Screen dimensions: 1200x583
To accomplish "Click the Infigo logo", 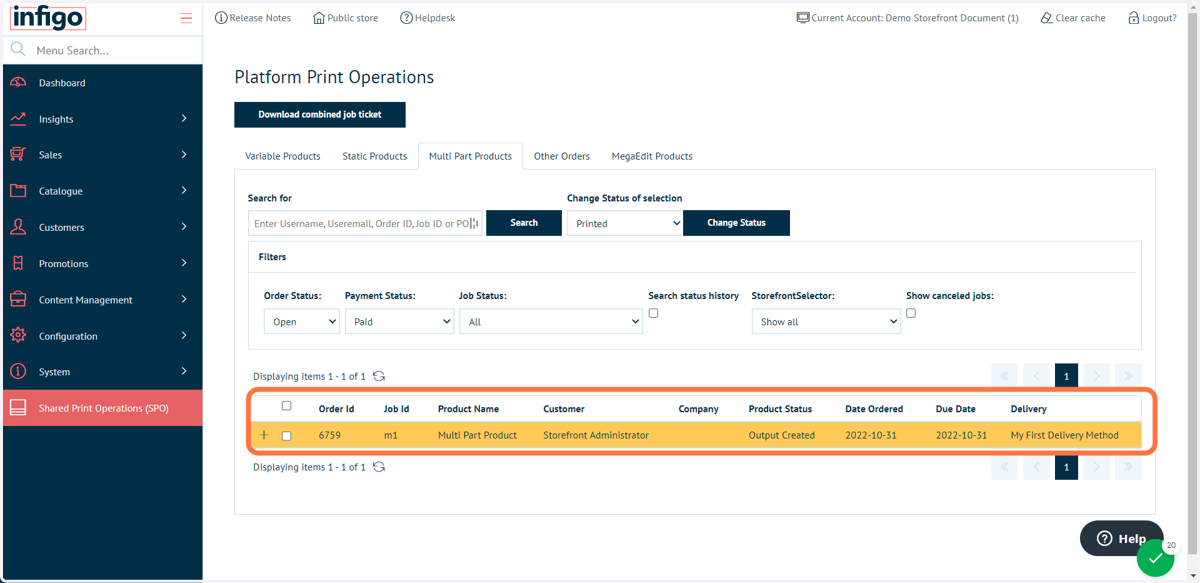I will tap(48, 18).
